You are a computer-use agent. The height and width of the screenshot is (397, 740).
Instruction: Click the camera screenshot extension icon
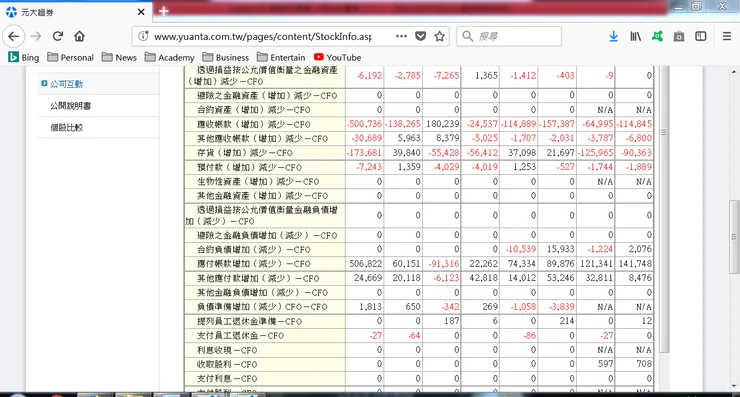tap(679, 36)
